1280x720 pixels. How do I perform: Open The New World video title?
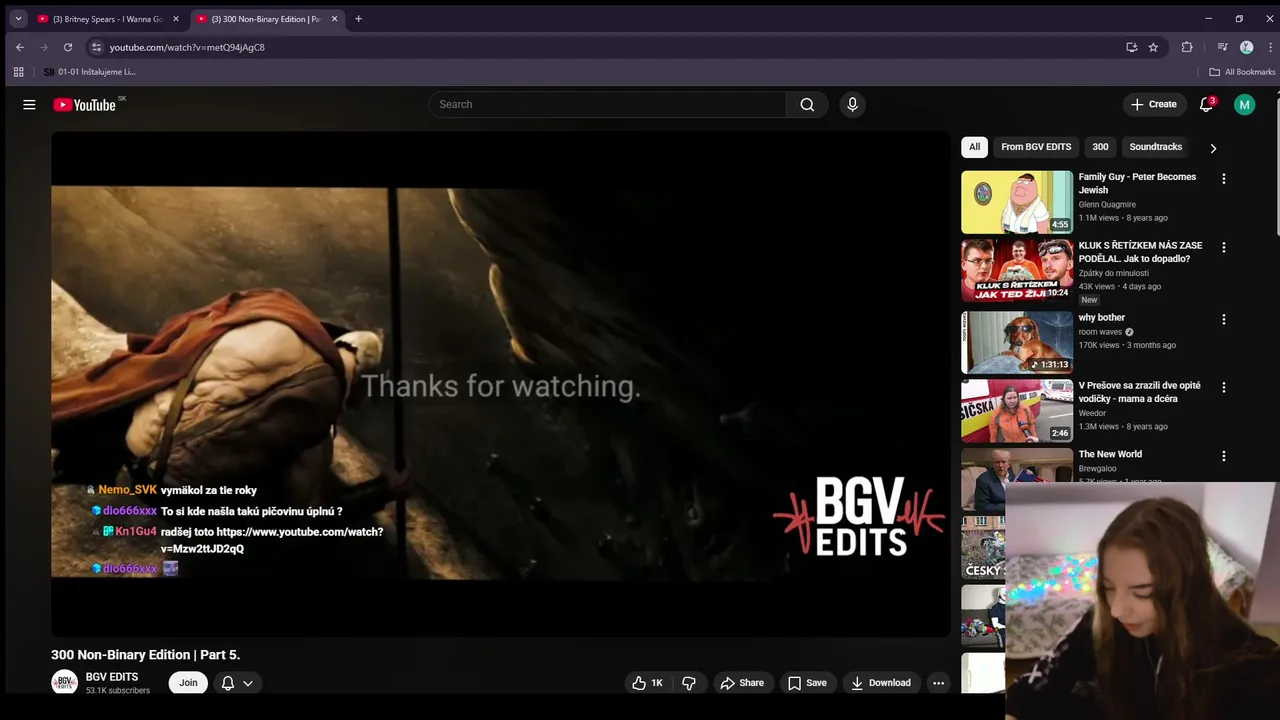click(x=1110, y=454)
